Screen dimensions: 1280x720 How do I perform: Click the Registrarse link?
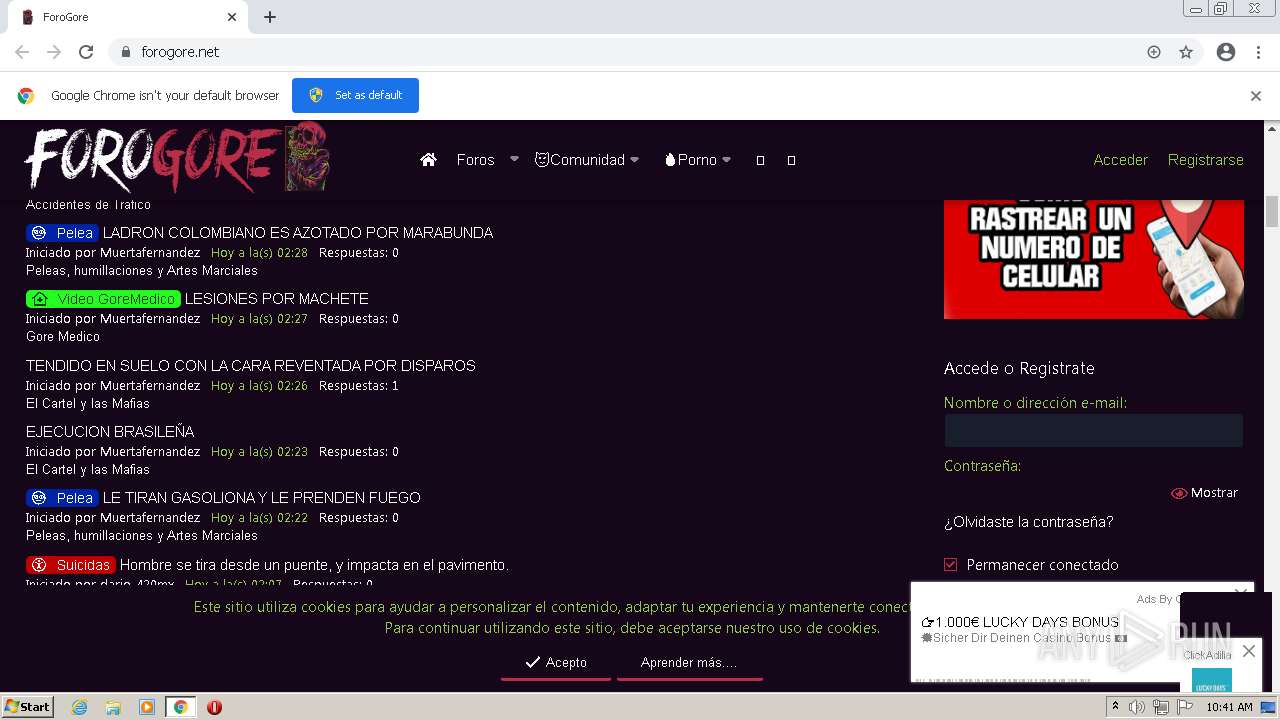tap(1205, 160)
